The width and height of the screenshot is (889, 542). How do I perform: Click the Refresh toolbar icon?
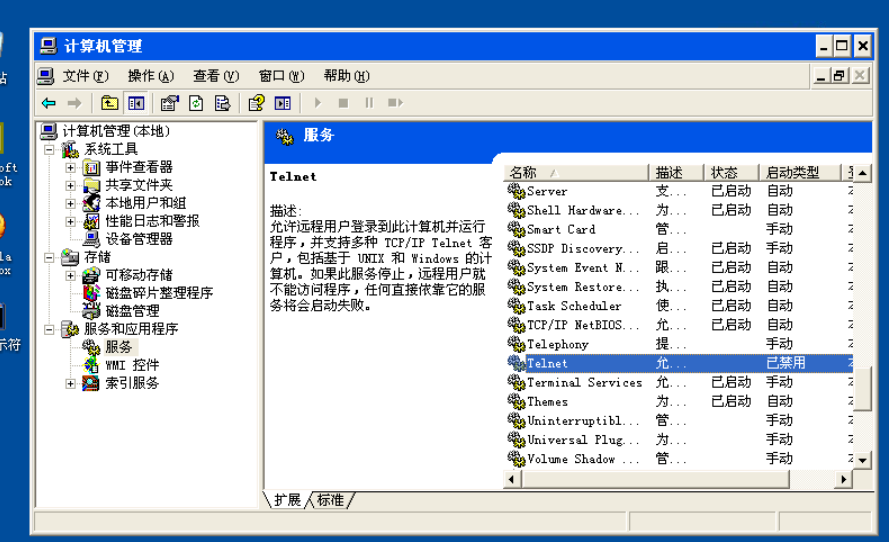click(x=196, y=103)
